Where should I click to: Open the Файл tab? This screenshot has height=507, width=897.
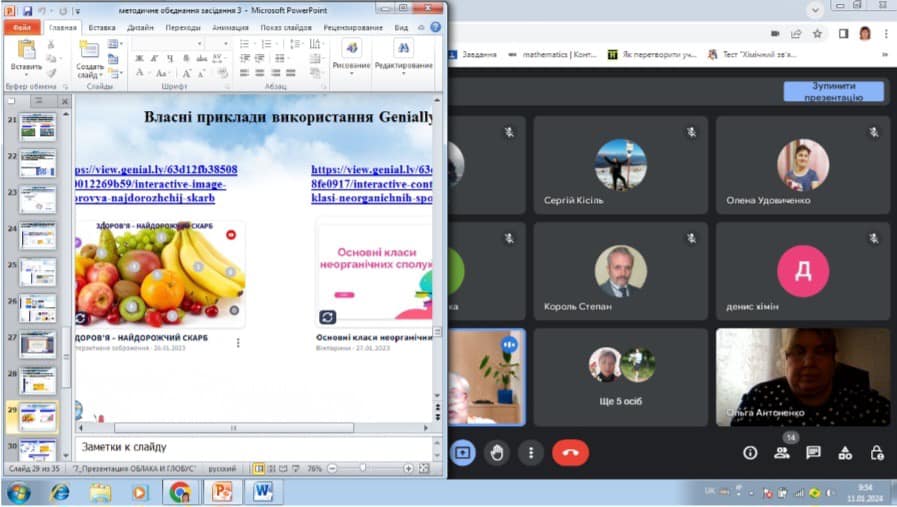(22, 27)
